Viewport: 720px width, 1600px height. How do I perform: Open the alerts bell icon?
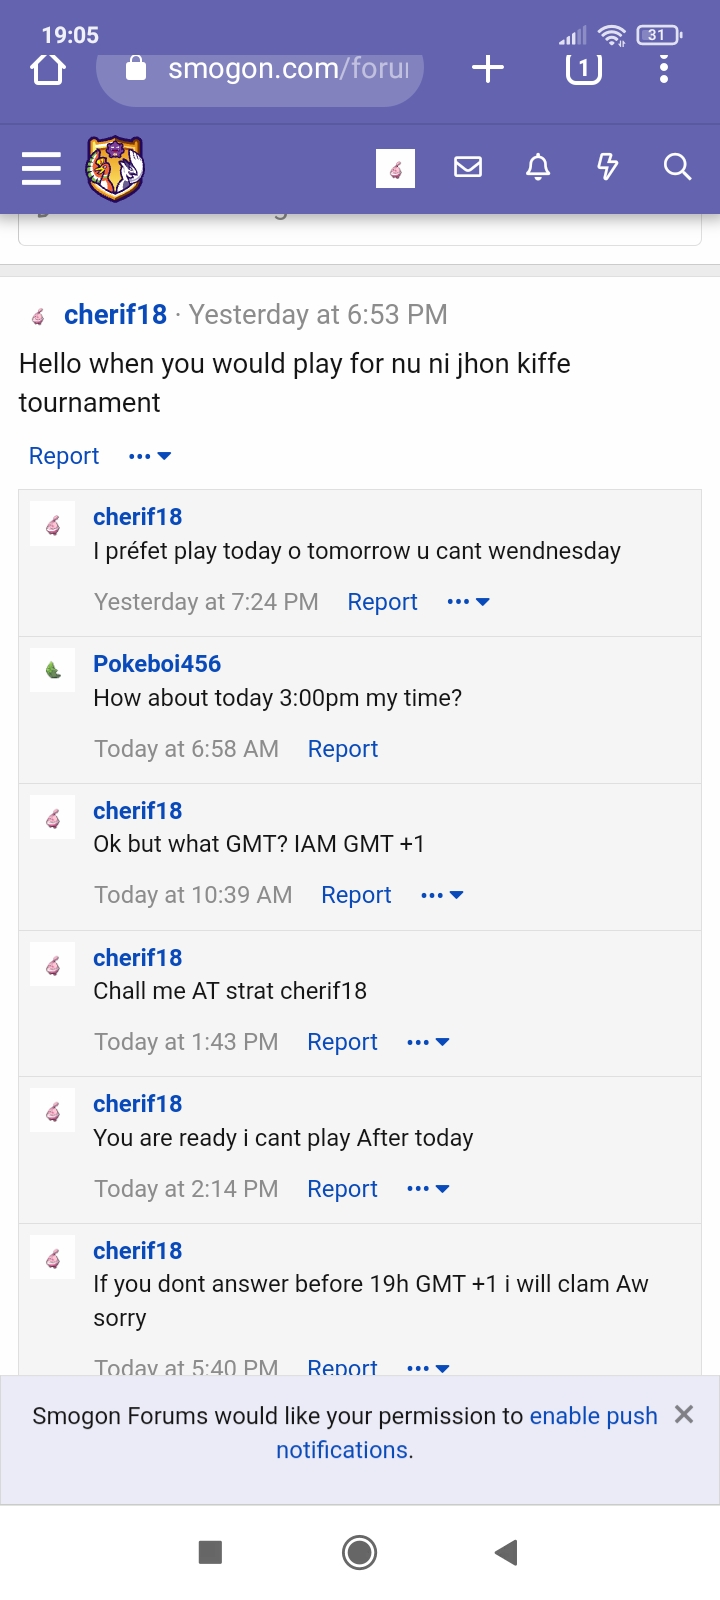tap(538, 167)
